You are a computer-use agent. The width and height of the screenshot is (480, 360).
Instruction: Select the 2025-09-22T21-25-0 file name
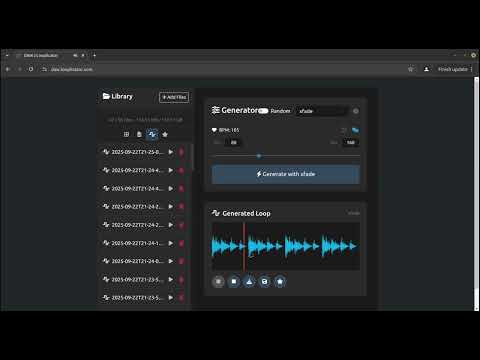(137, 152)
